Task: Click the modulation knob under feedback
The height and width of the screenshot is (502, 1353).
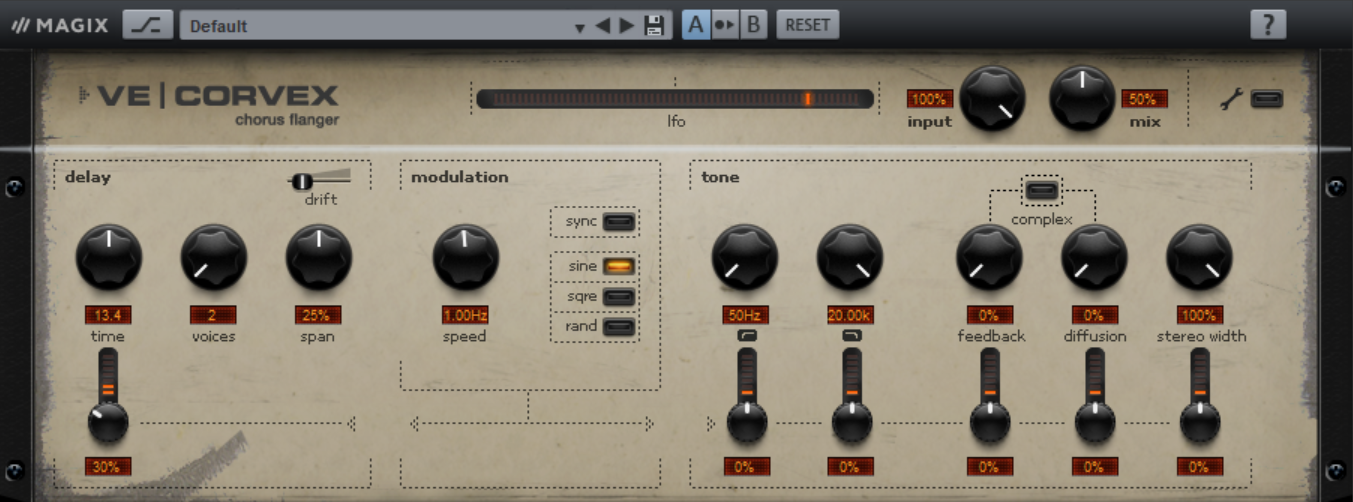Action: click(990, 423)
